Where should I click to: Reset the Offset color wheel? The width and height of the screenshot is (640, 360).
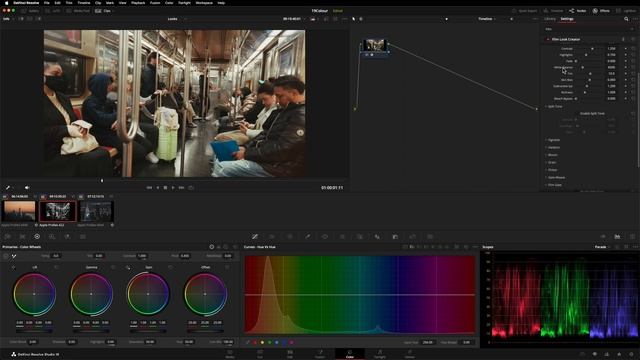[x=227, y=267]
